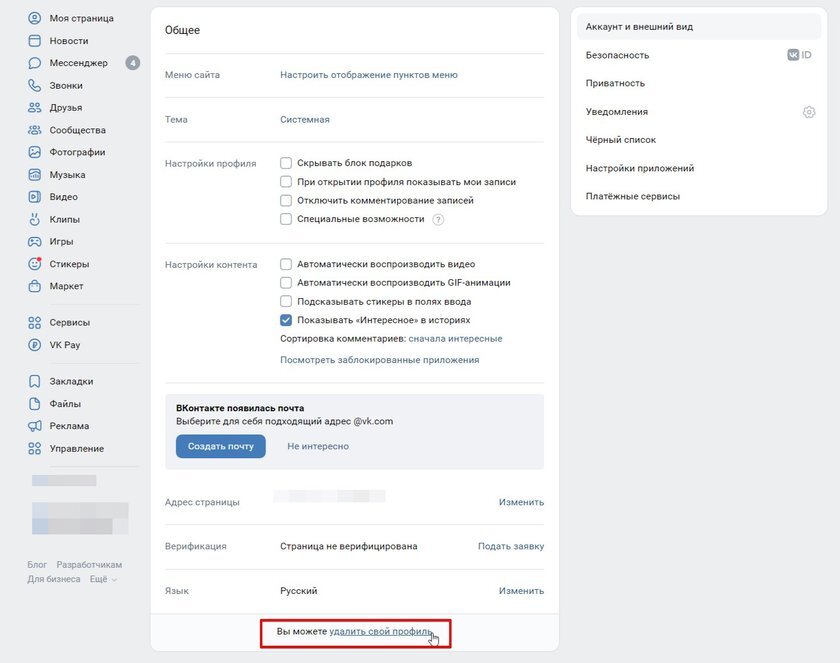Open the Music icon in the left menu
This screenshot has height=663, width=840.
click(34, 175)
